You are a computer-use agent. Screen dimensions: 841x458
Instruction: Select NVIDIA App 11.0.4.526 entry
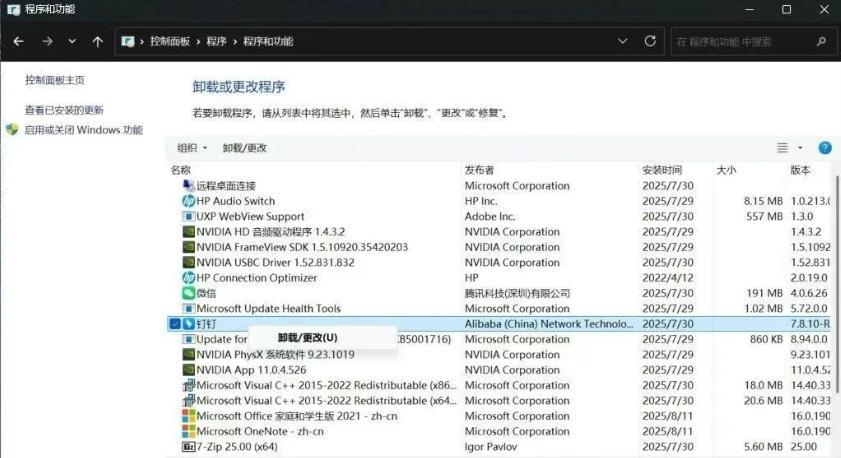point(251,370)
